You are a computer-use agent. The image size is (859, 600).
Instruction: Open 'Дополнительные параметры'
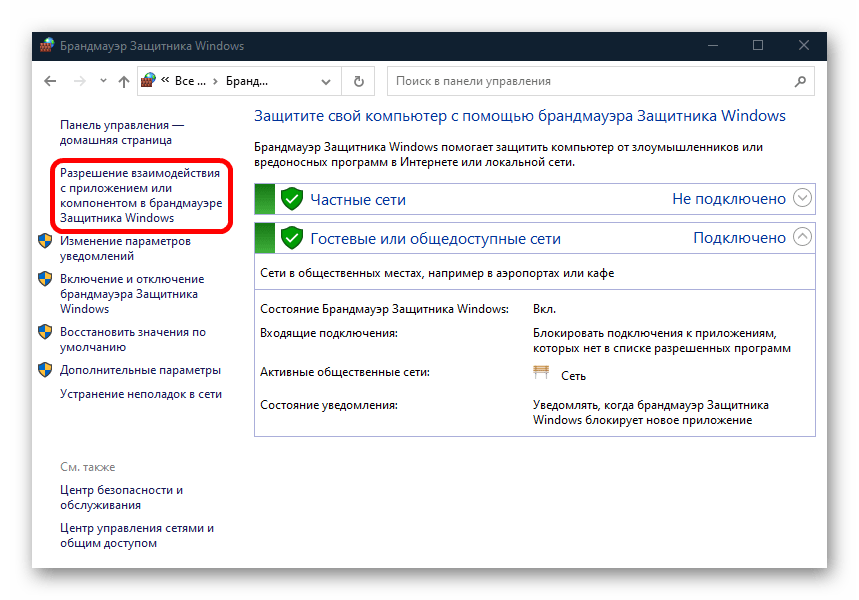pos(140,370)
